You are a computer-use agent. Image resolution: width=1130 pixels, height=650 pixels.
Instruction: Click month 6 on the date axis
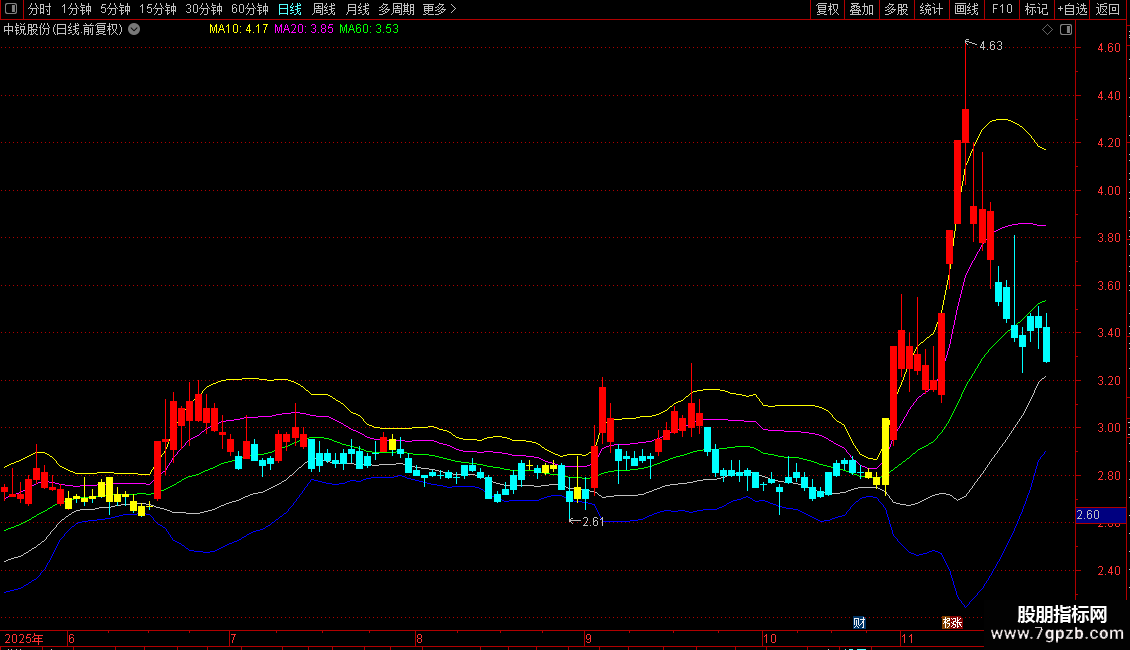(71, 638)
